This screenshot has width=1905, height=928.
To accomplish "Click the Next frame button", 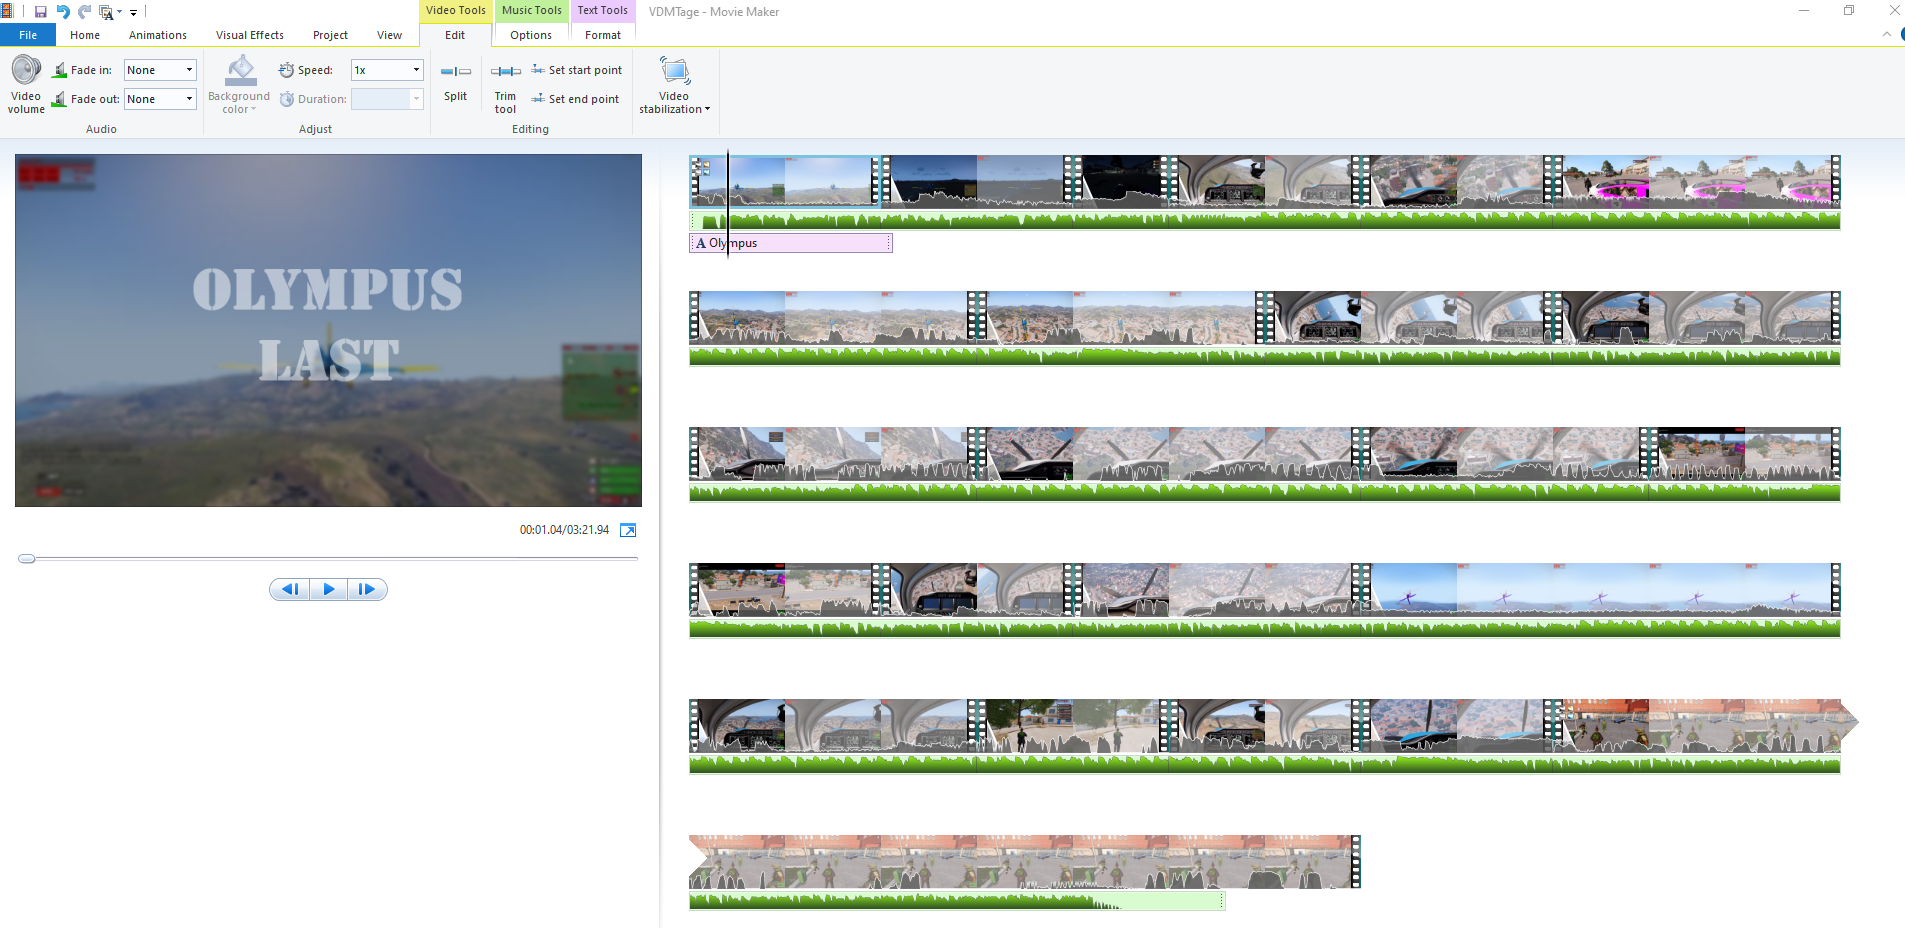I will coord(367,590).
